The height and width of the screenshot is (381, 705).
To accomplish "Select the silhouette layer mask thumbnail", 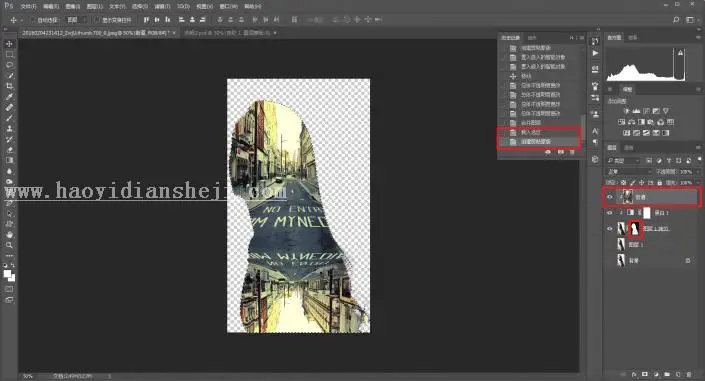I will click(x=635, y=229).
